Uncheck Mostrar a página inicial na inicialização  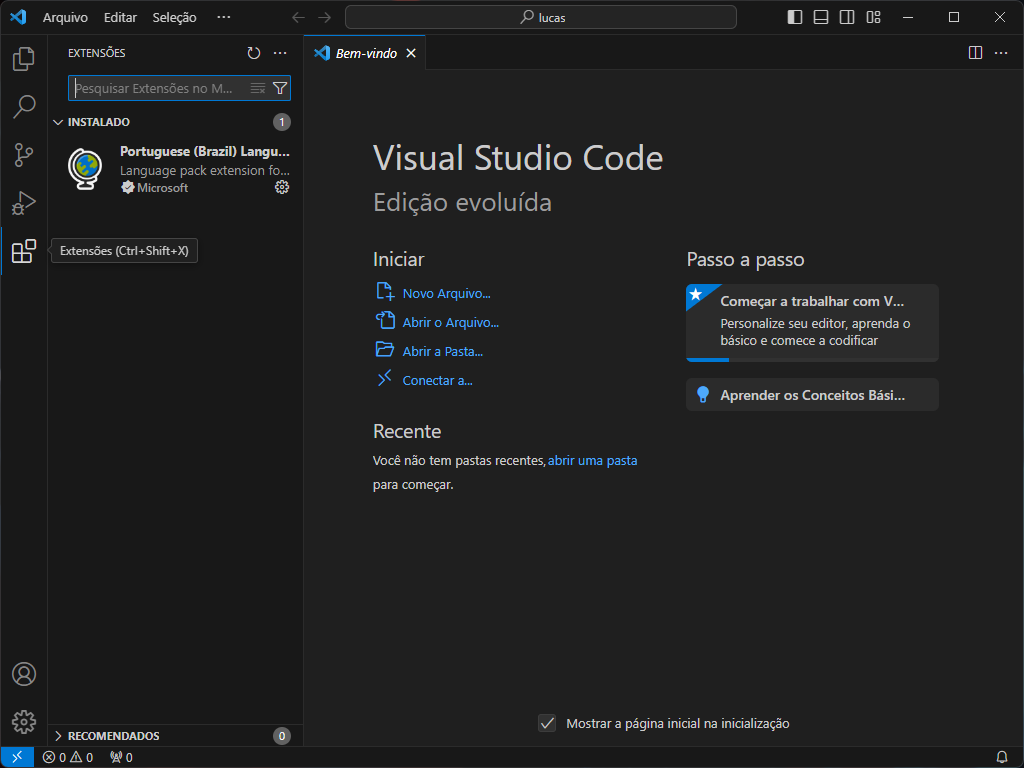tap(547, 723)
